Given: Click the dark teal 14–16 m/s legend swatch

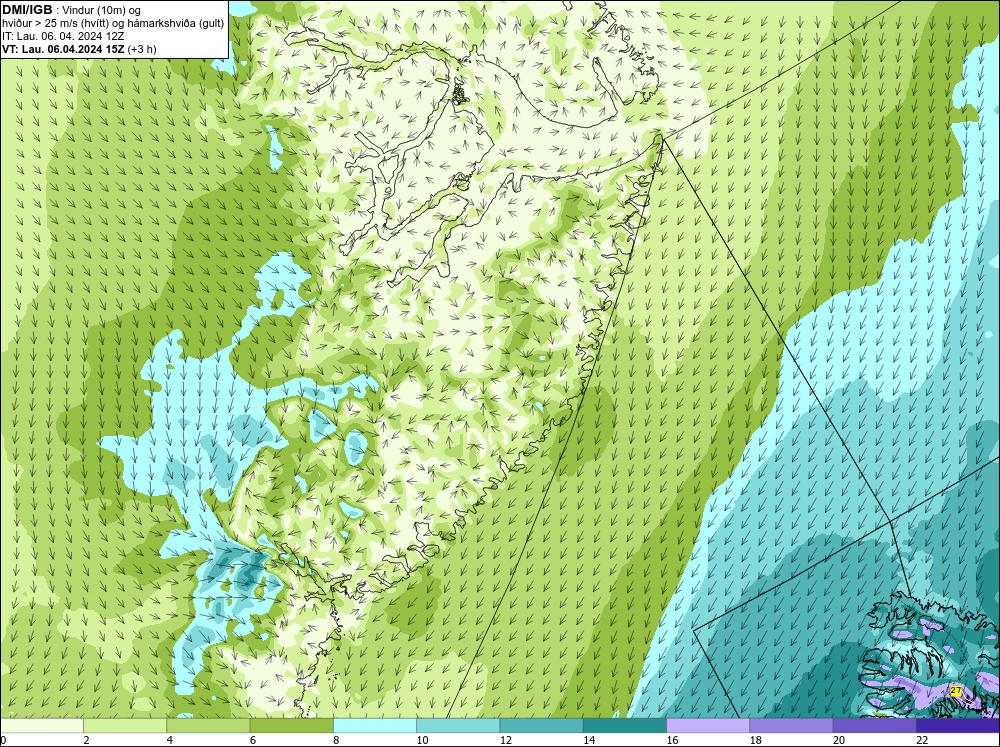Looking at the screenshot, I should [x=624, y=726].
